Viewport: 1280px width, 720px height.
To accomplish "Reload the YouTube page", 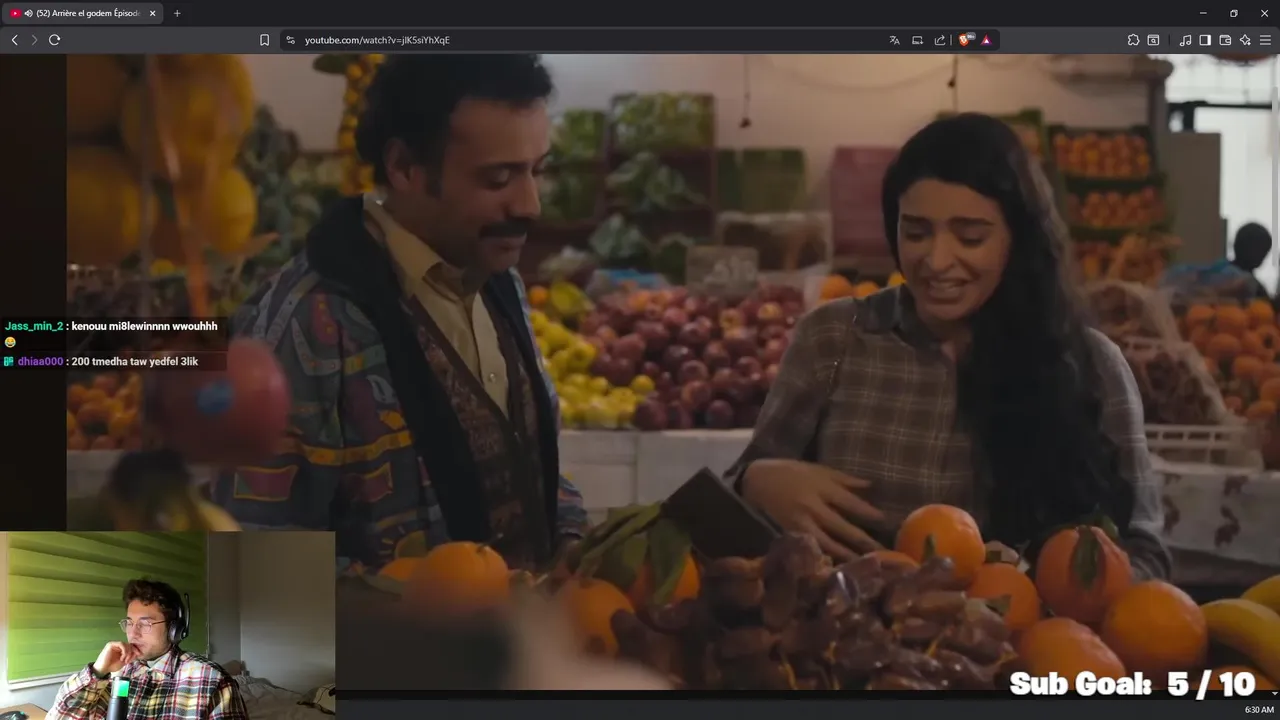I will pos(54,40).
